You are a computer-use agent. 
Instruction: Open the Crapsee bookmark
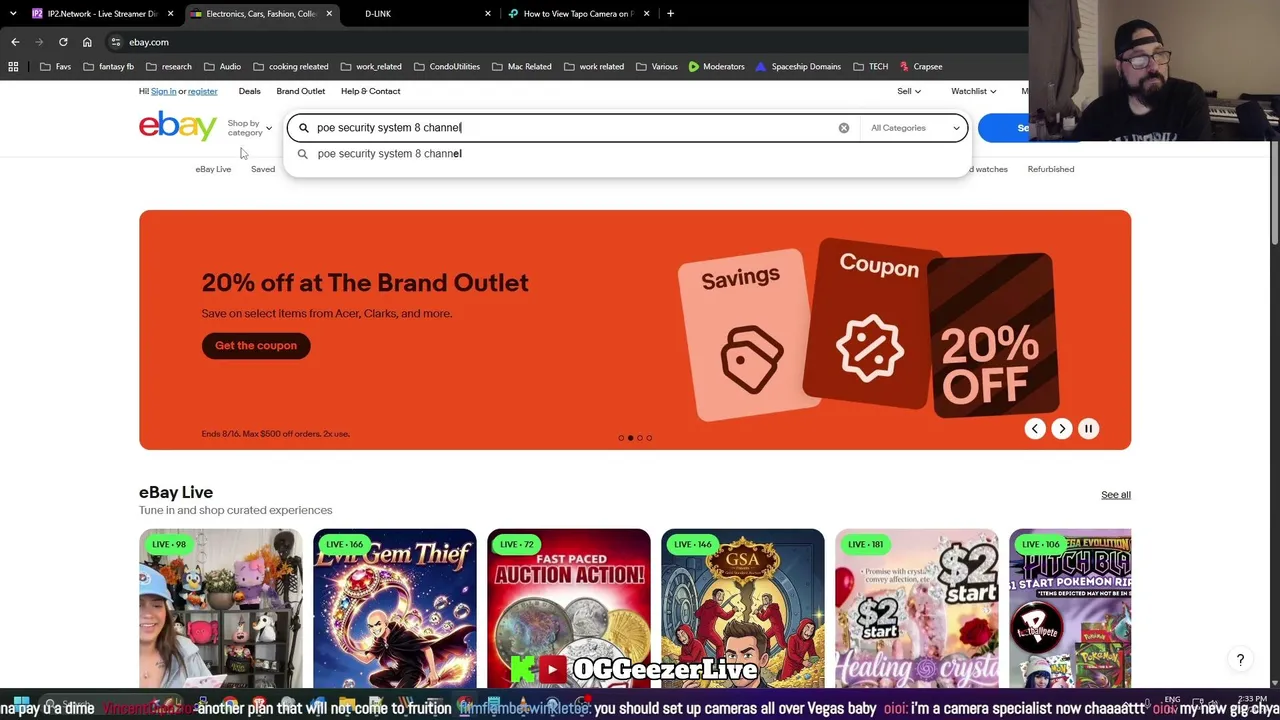[921, 67]
